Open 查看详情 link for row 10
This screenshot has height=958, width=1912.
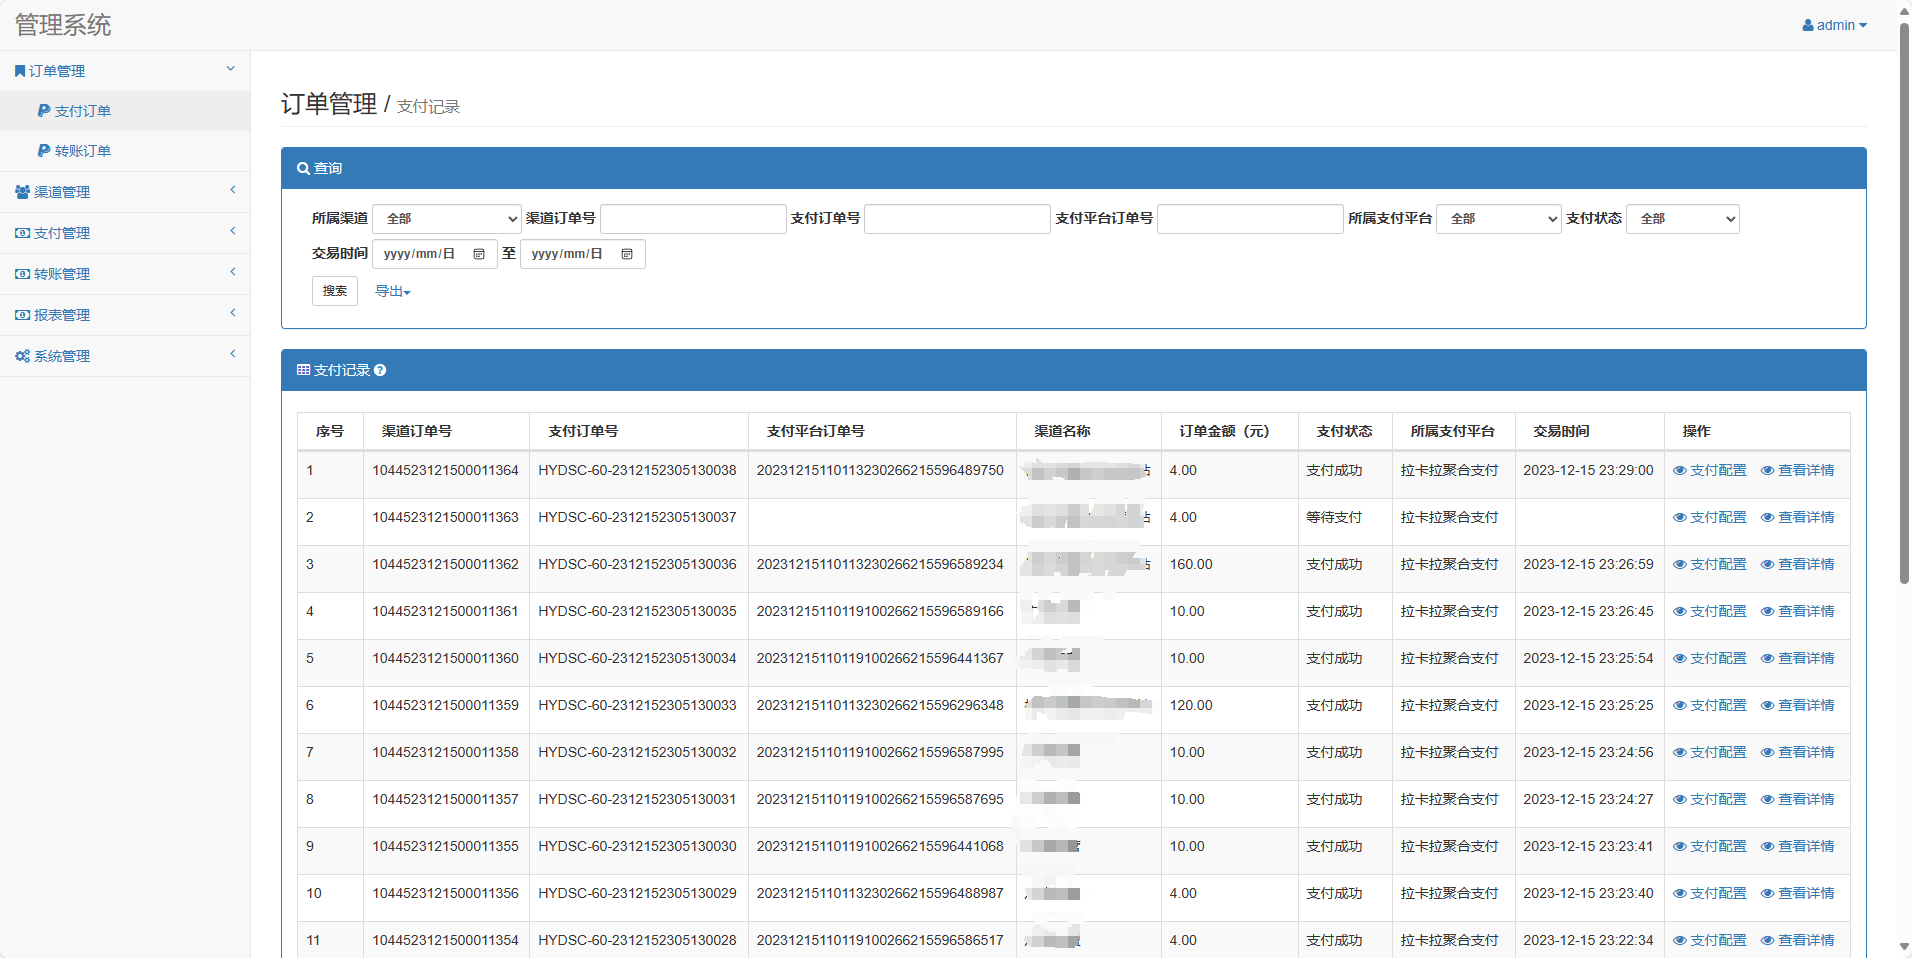pos(1798,893)
